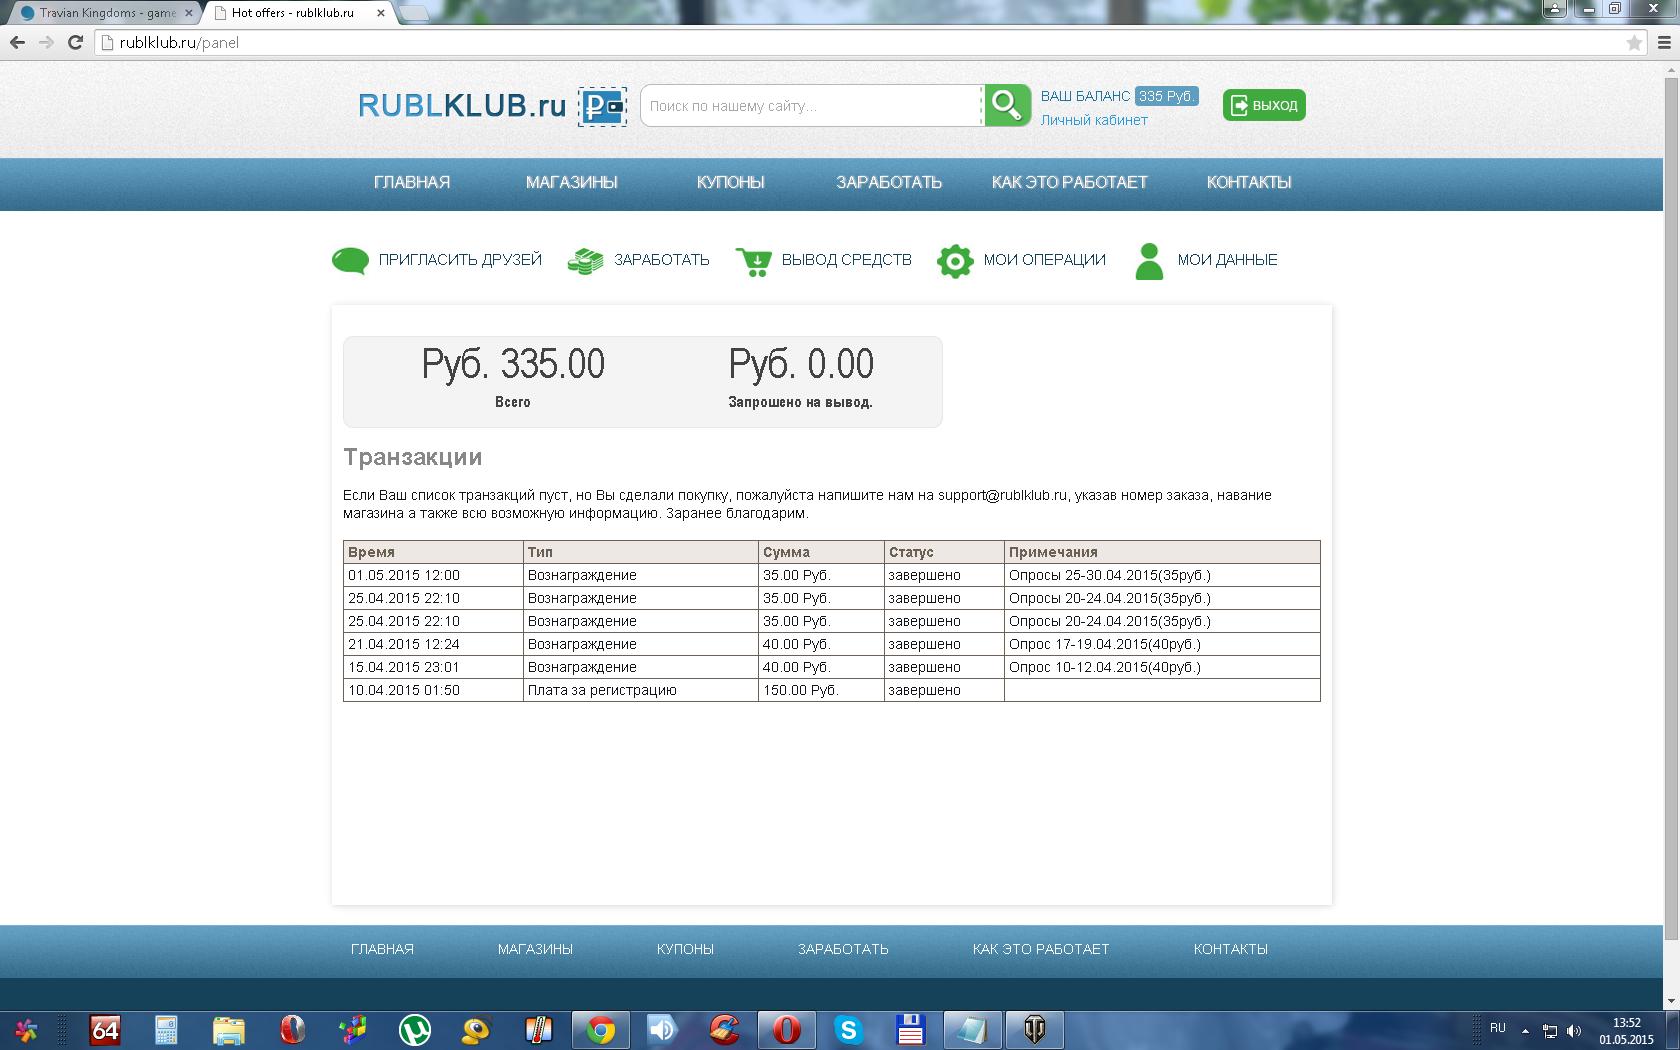The image size is (1680, 1050).
Task: Open CCleaner icon on the taskbar
Action: [x=725, y=1029]
